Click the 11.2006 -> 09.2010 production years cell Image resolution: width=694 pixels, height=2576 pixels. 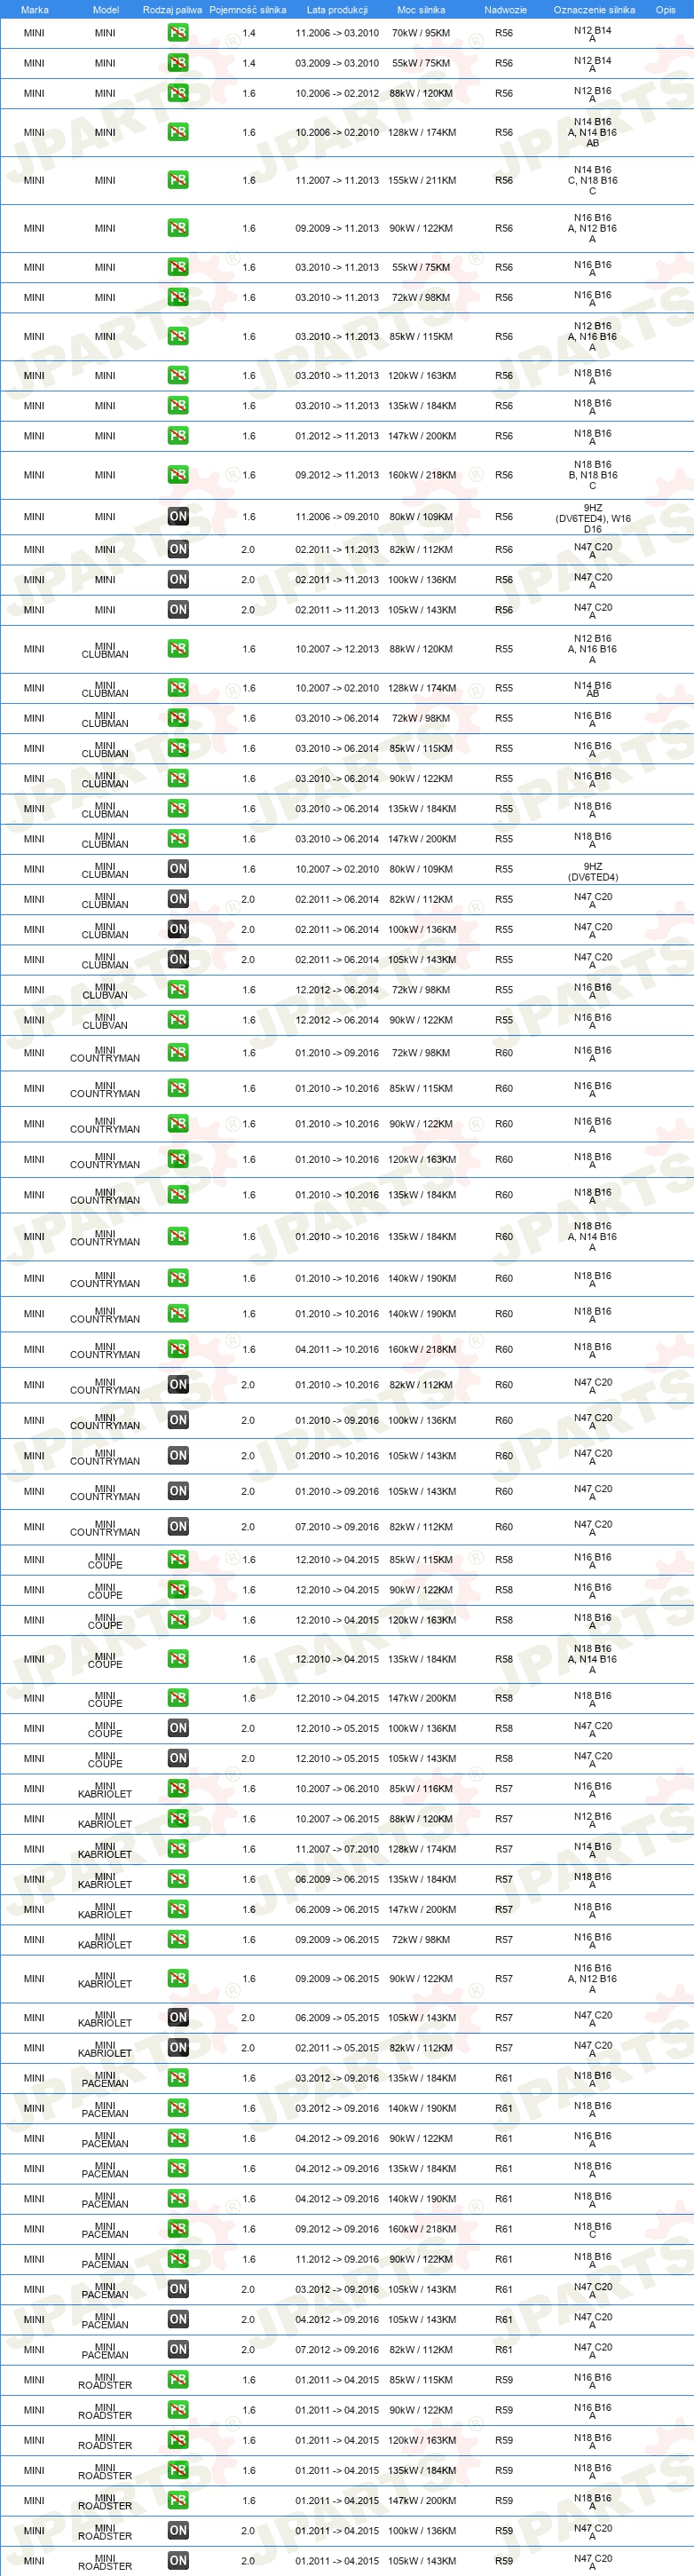(x=337, y=517)
